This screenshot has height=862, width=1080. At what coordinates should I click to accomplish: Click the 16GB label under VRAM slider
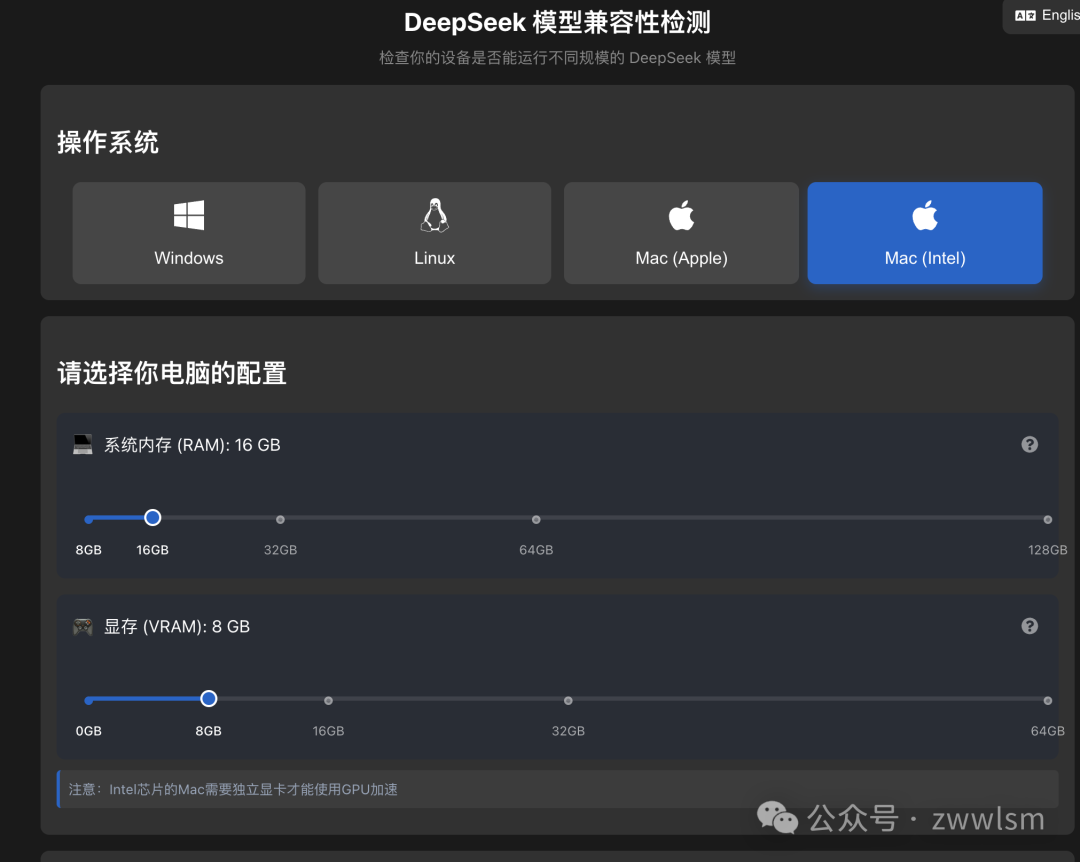pyautogui.click(x=329, y=731)
